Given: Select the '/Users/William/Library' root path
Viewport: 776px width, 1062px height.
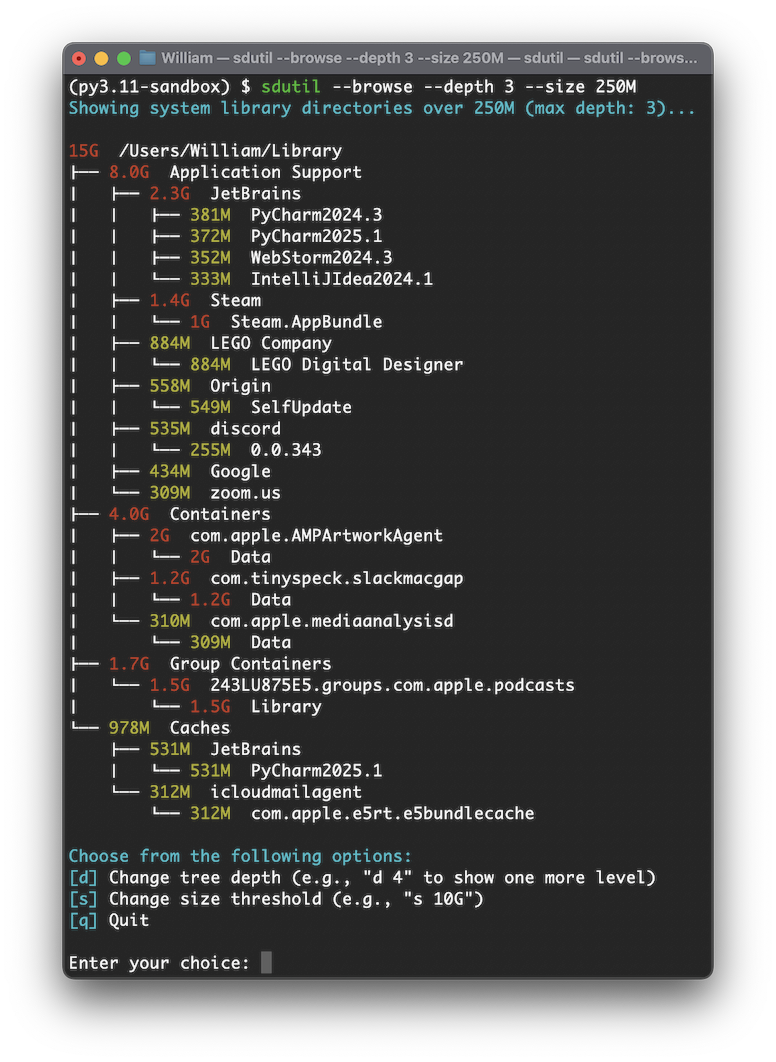Looking at the screenshot, I should click(230, 151).
